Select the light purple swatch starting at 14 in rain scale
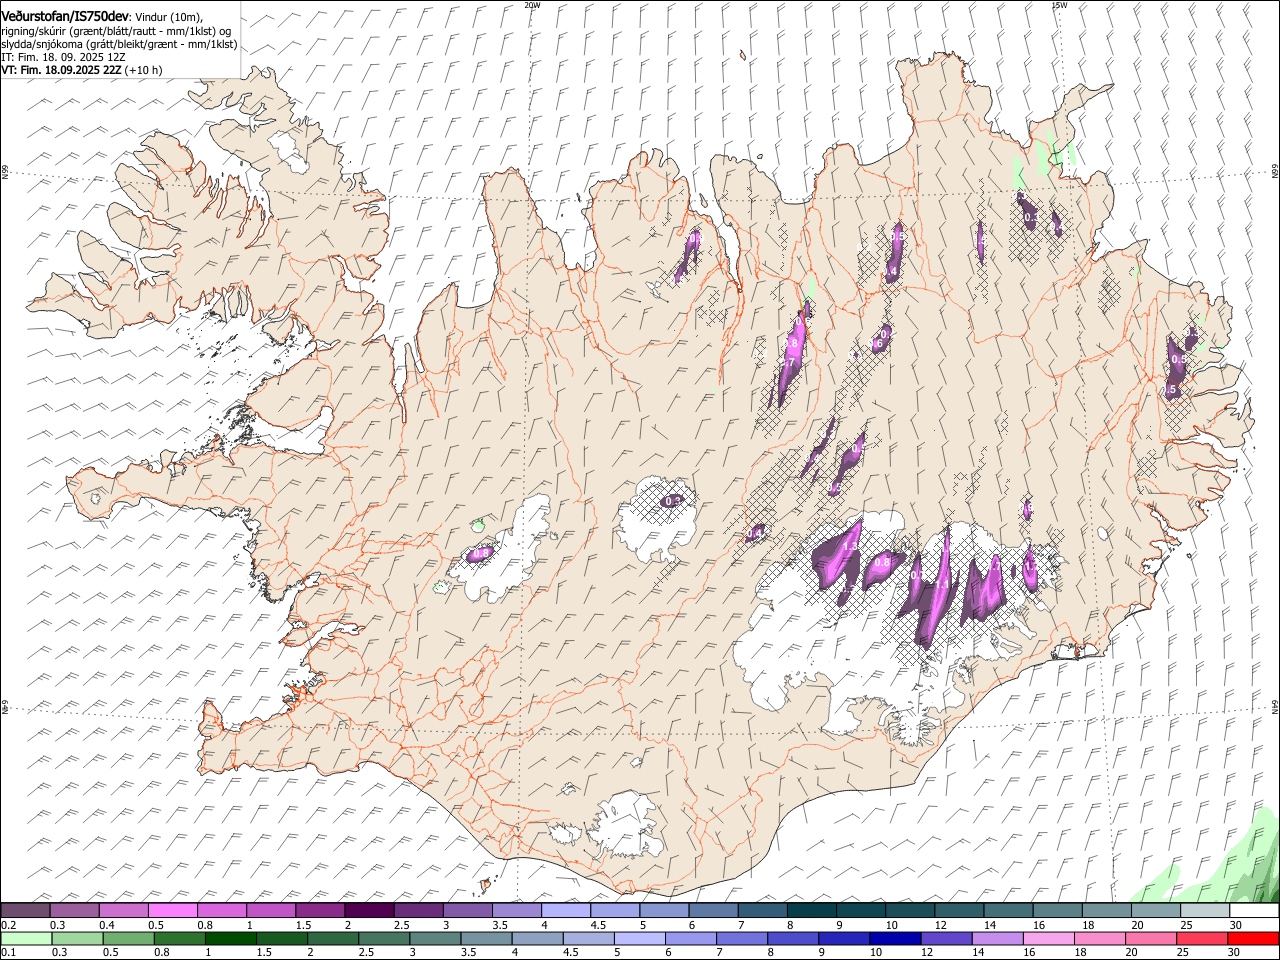This screenshot has height=960, width=1280. tap(998, 938)
